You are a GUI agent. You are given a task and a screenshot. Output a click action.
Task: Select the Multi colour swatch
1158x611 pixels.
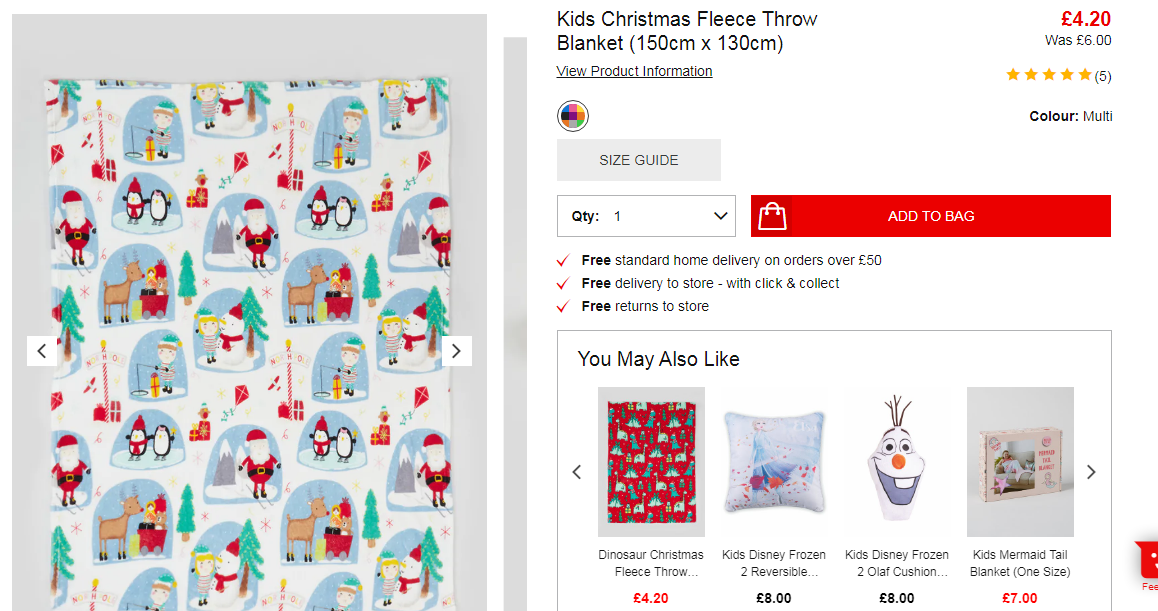(572, 116)
